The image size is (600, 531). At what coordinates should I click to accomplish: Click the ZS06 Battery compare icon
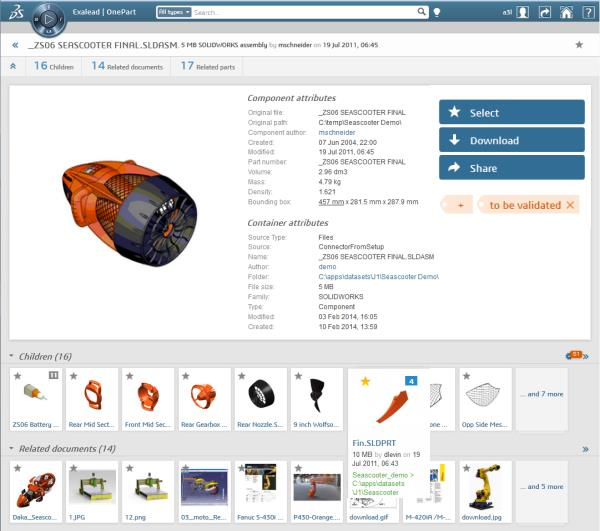54,375
